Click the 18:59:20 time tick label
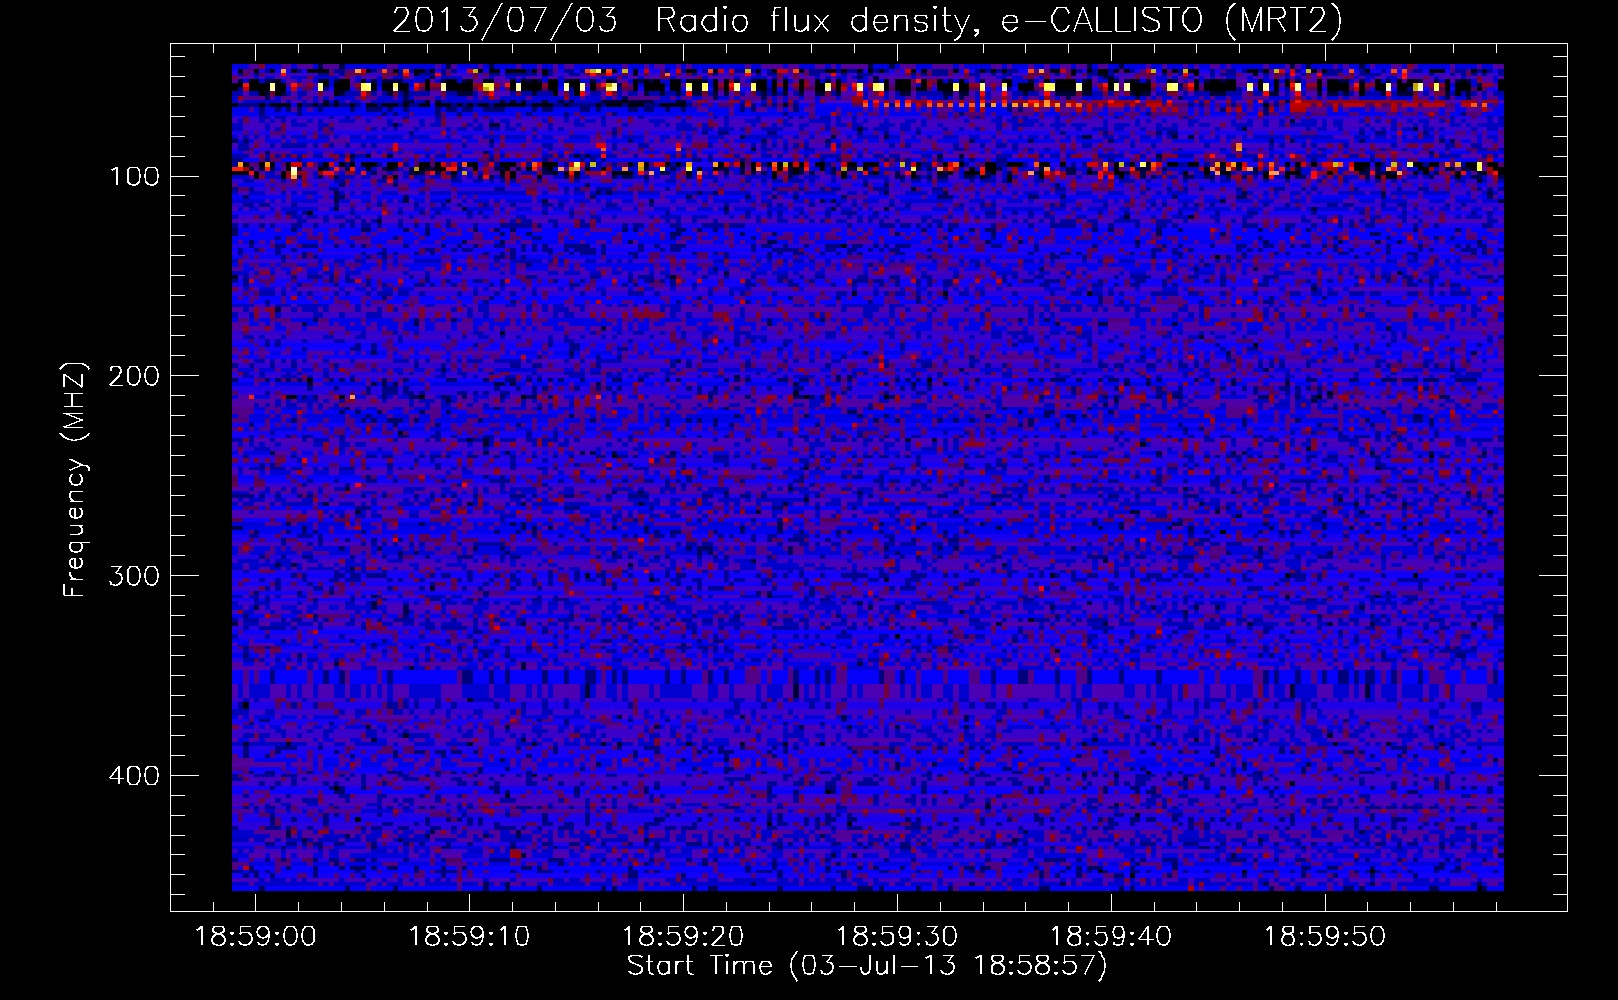1618x1000 pixels. click(x=683, y=937)
